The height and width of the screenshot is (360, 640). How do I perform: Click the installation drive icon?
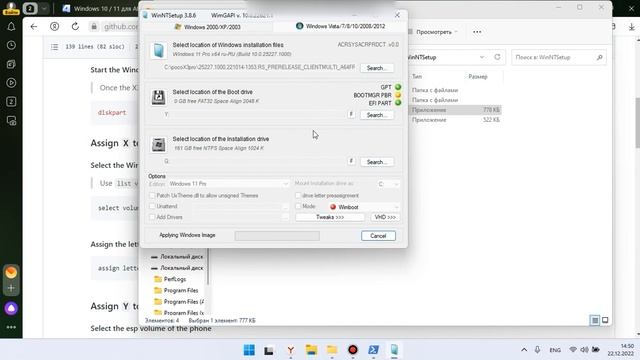pyautogui.click(x=158, y=144)
